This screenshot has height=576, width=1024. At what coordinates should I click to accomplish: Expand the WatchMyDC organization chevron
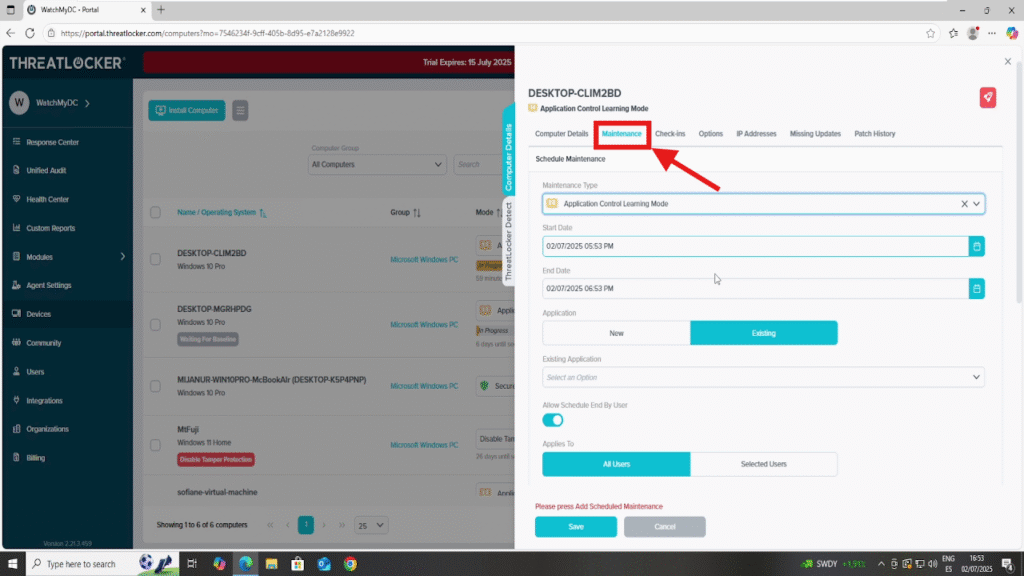click(88, 103)
